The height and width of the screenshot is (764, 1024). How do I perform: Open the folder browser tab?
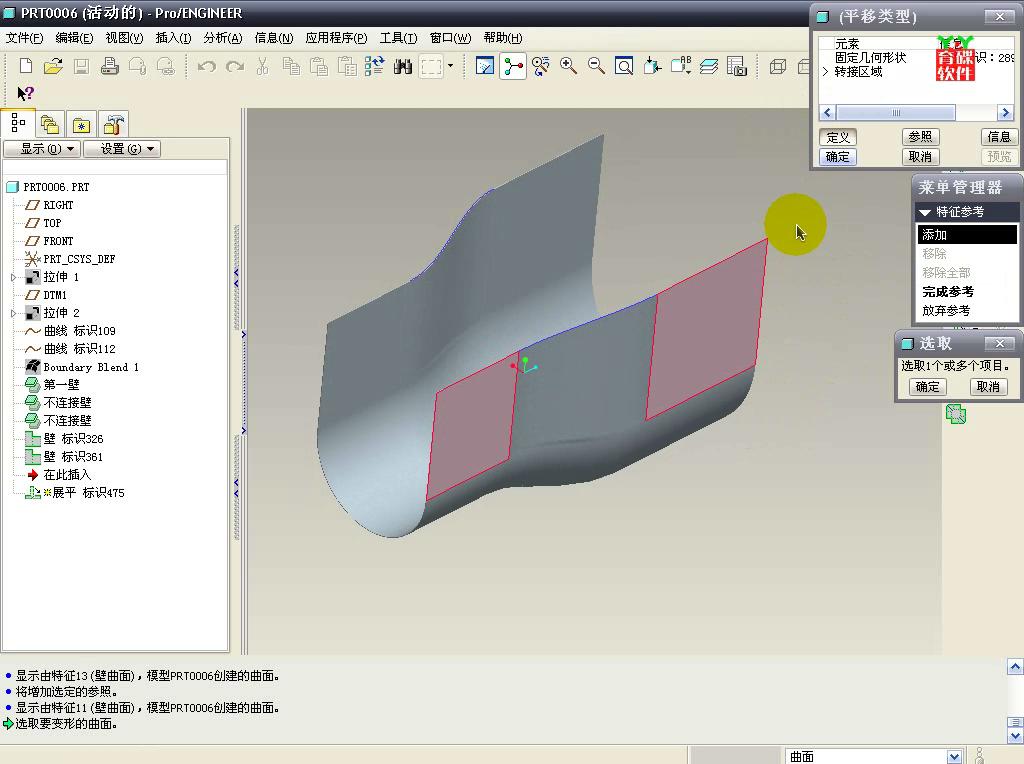pyautogui.click(x=50, y=124)
